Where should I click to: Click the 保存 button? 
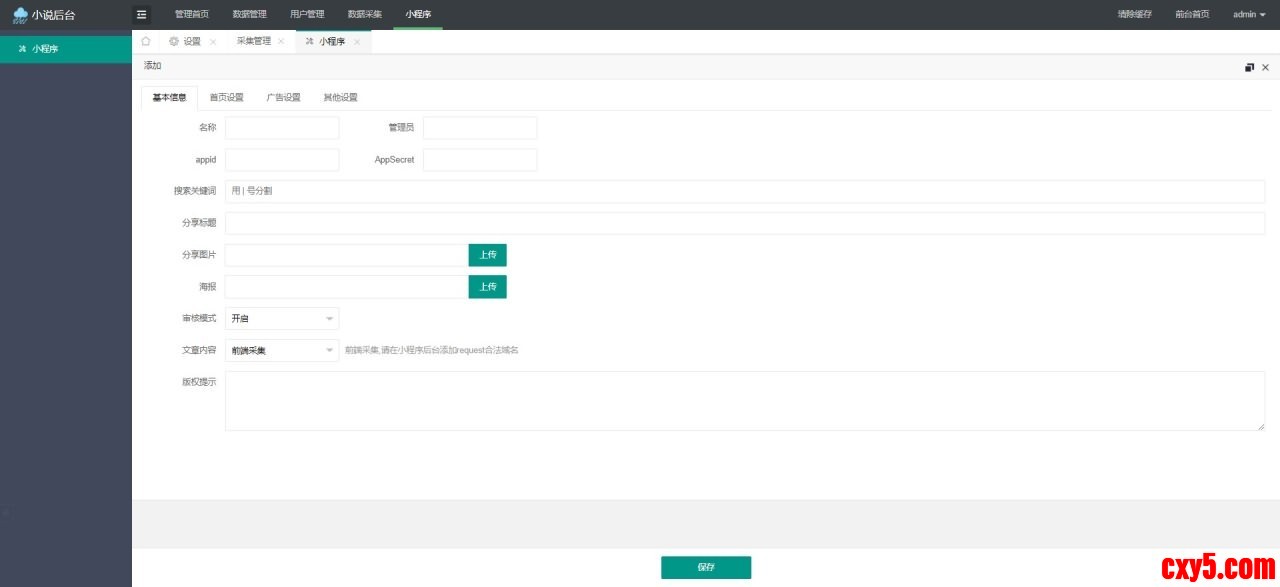pos(706,568)
